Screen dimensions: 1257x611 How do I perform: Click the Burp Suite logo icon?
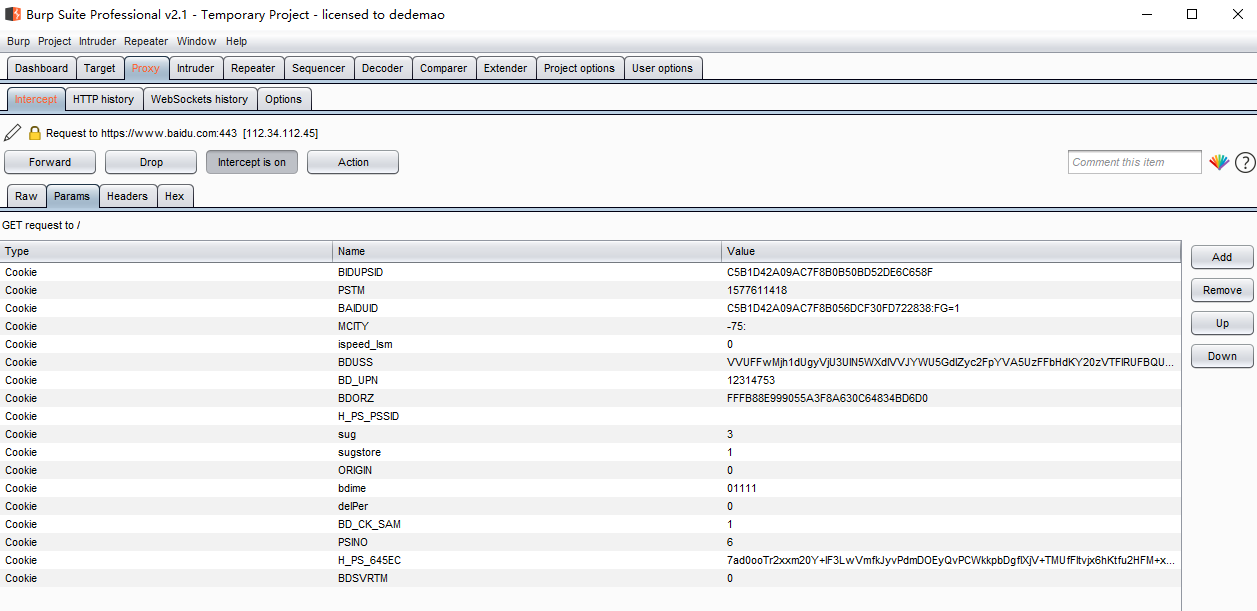(x=13, y=14)
